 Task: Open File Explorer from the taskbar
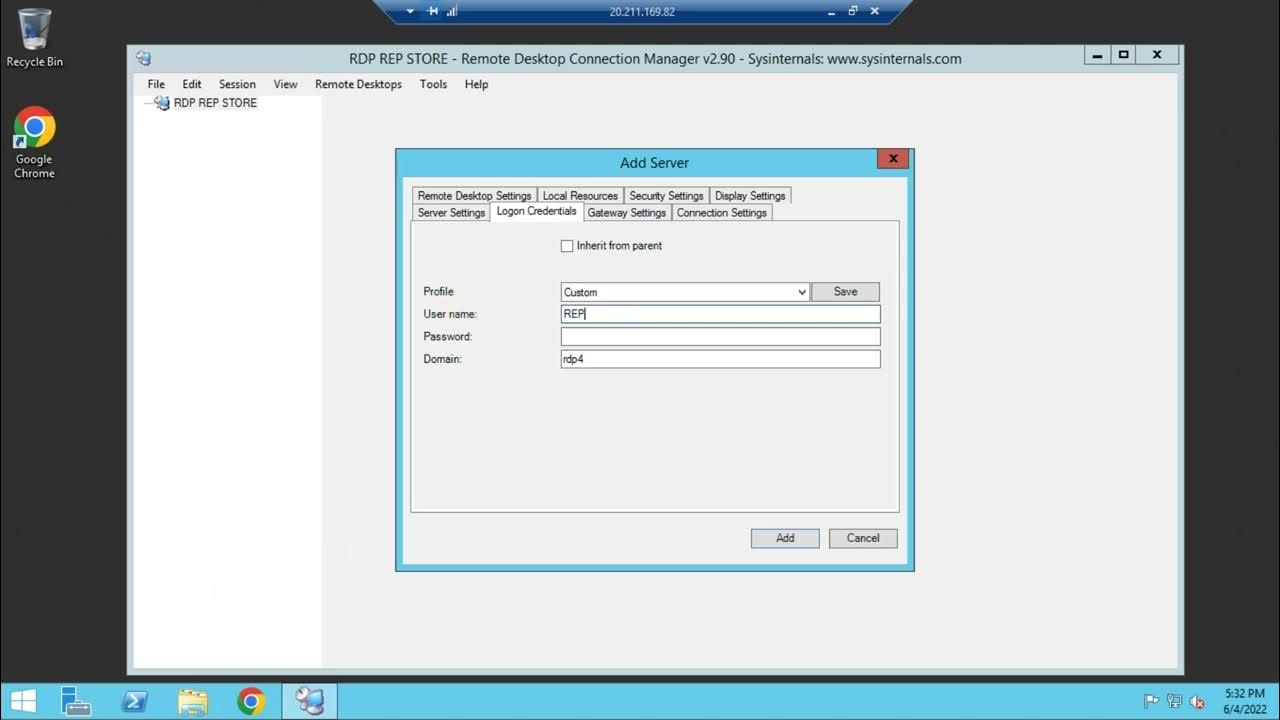coord(192,702)
